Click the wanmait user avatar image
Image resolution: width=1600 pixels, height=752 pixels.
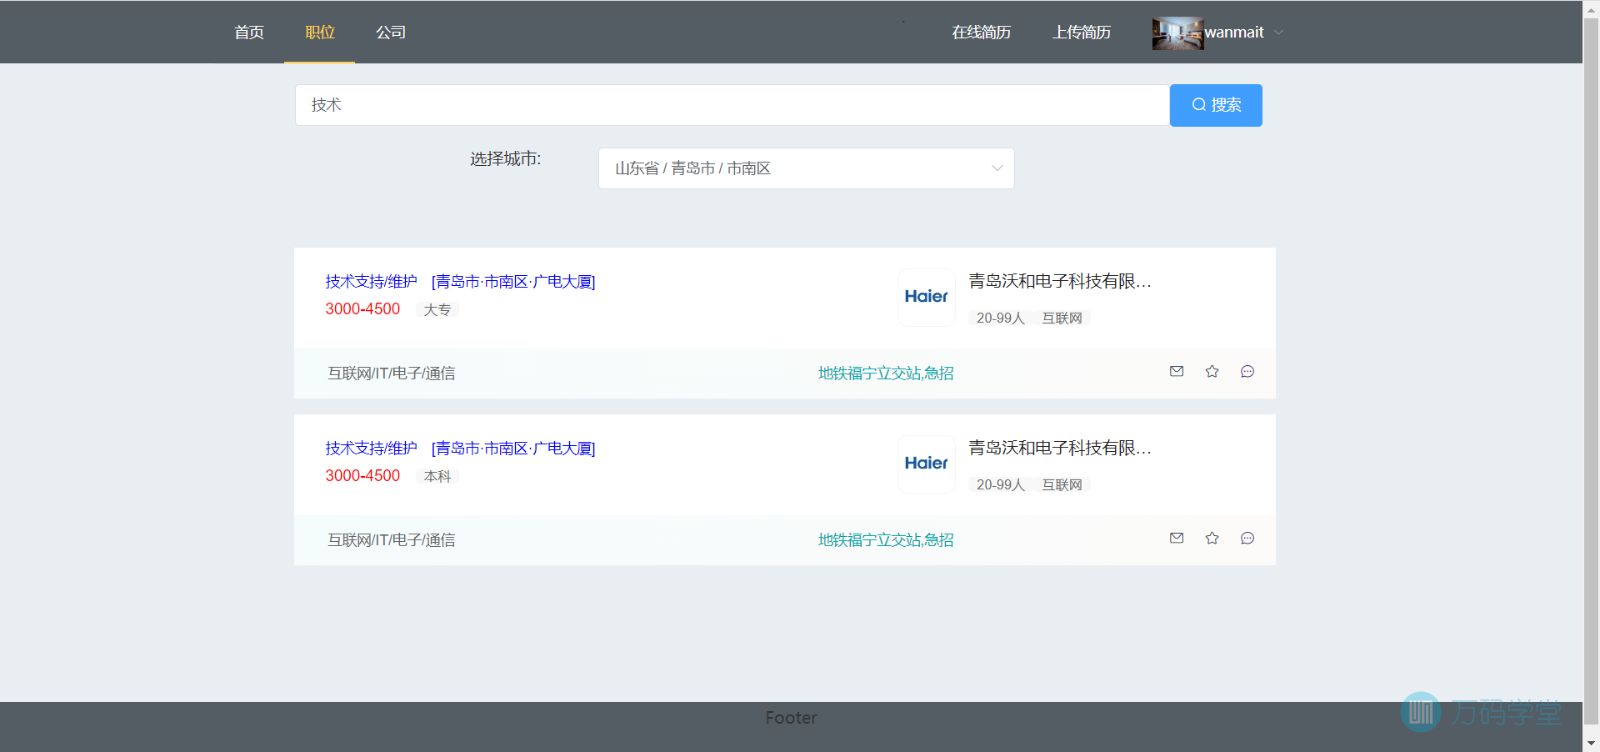click(x=1177, y=33)
